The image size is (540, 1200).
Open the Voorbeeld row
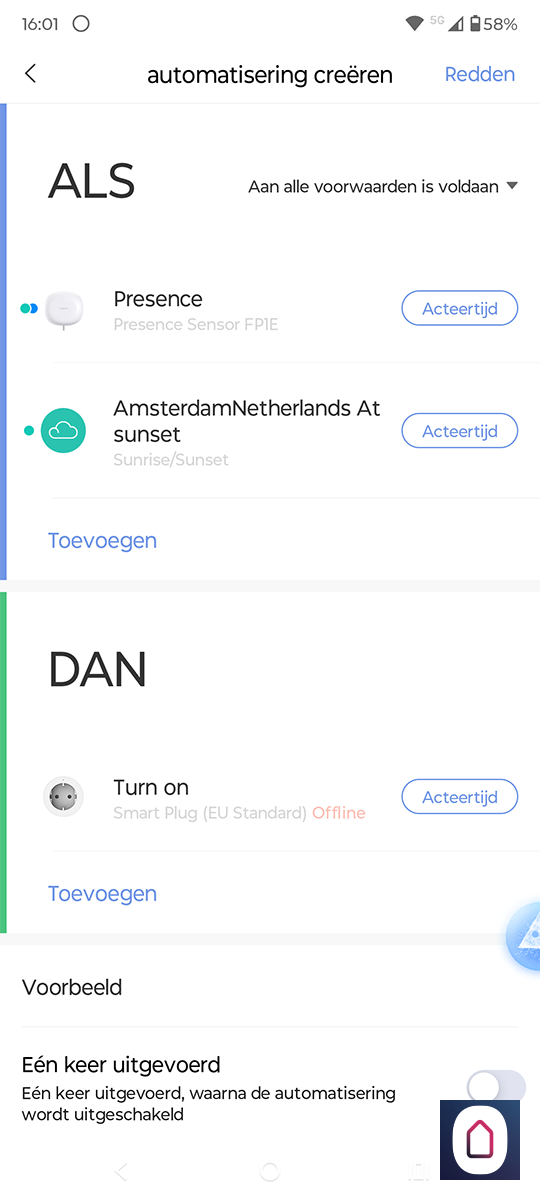(270, 987)
